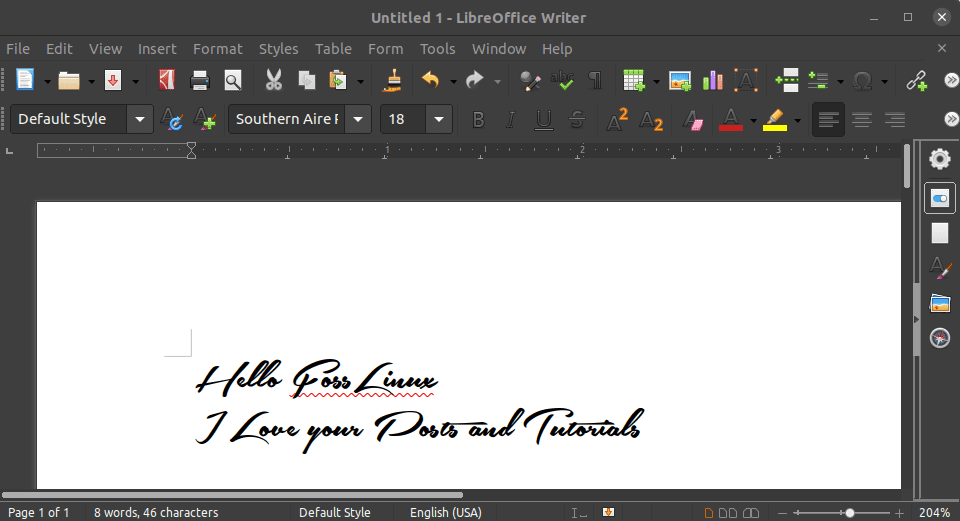This screenshot has height=521, width=960.
Task: Click the Print icon
Action: 200,80
